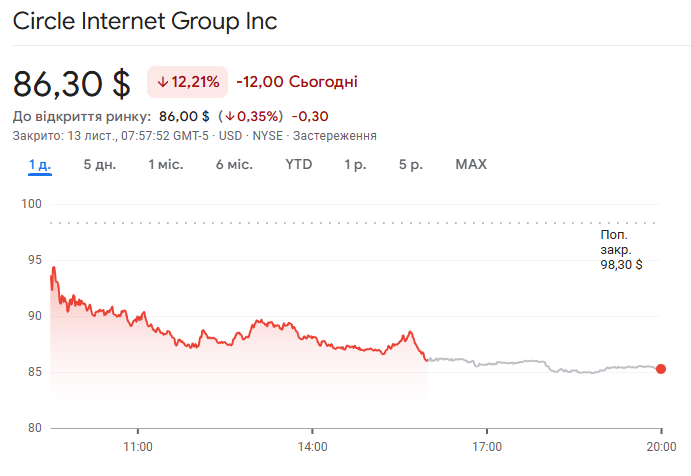Click the down-arrow icon in the 12,21% badge
This screenshot has height=476, width=691.
click(162, 82)
